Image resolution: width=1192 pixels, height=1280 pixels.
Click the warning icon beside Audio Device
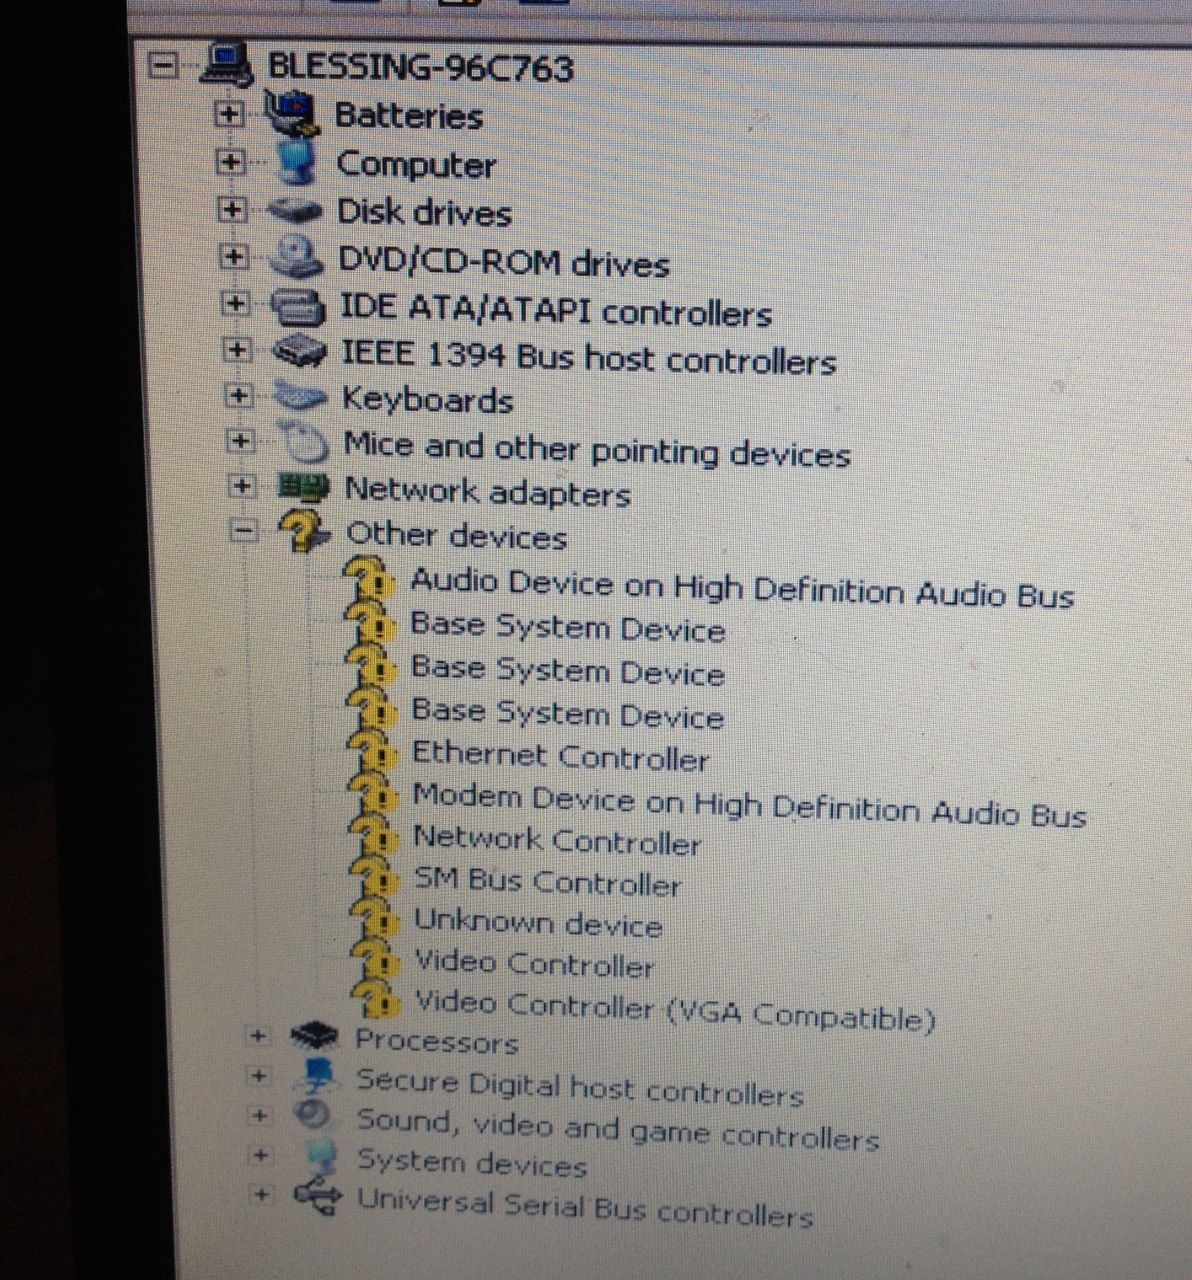click(x=369, y=580)
